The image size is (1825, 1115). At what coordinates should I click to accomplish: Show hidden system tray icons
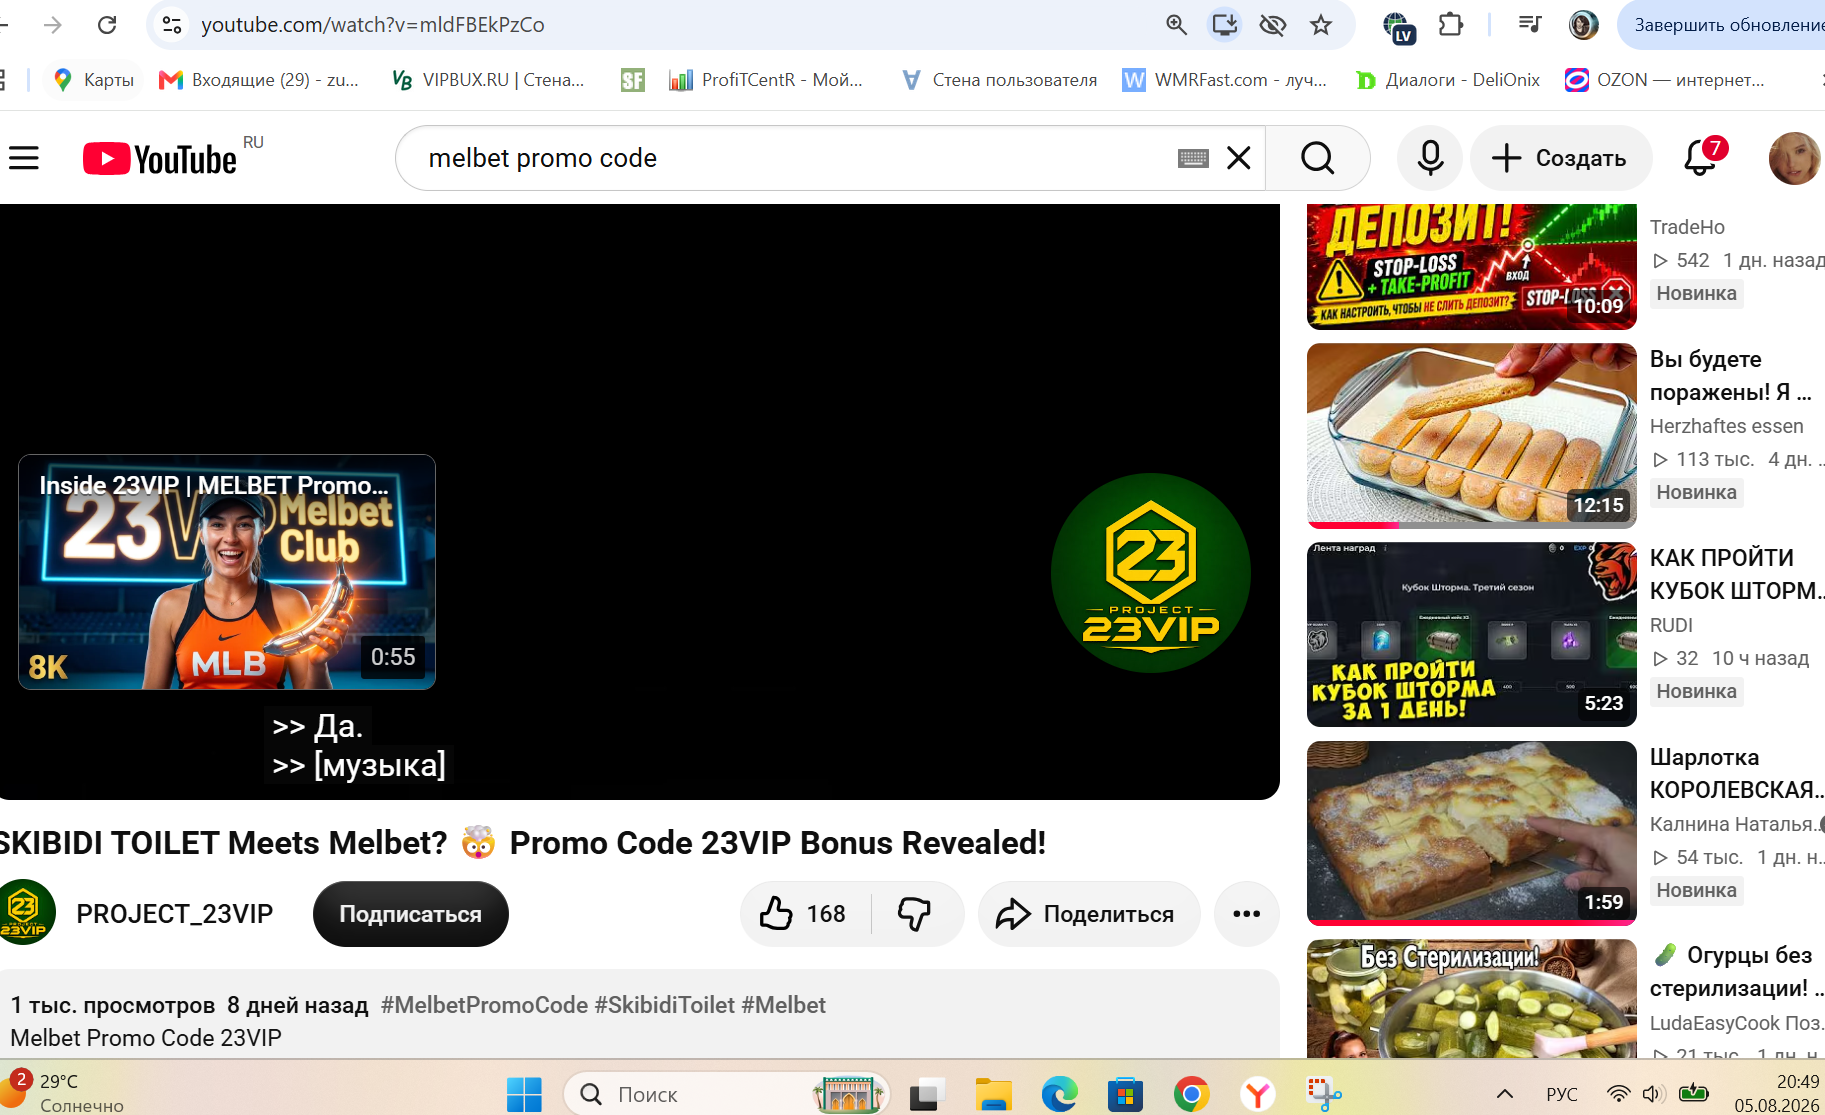click(1505, 1094)
